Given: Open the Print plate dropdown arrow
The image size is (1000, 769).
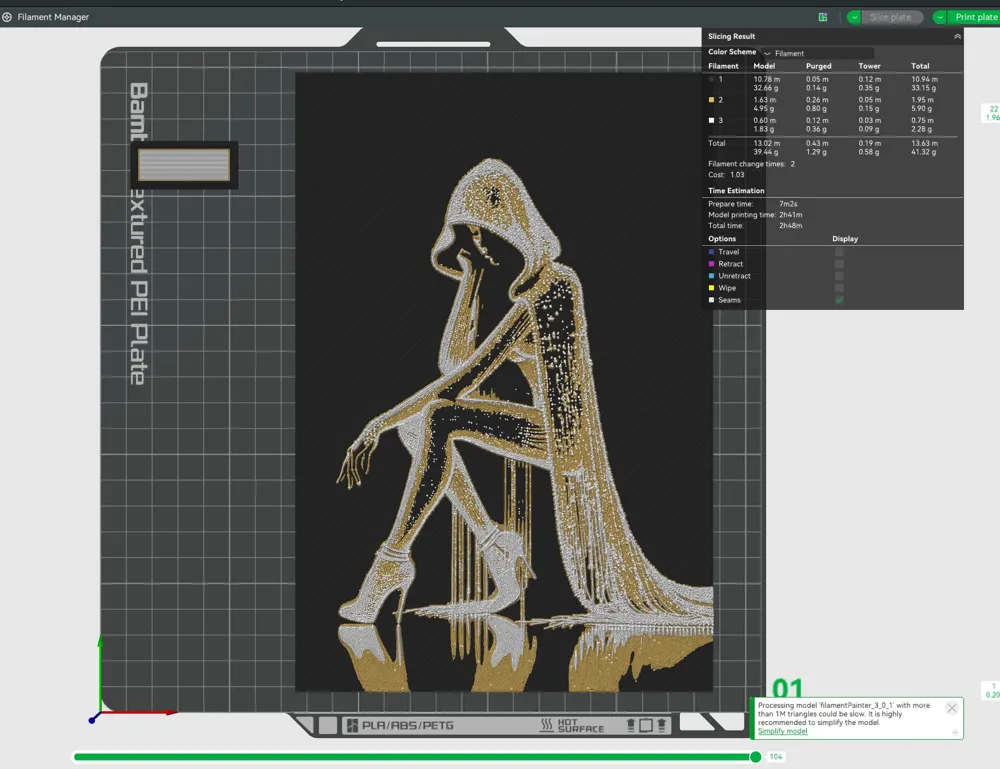Looking at the screenshot, I should click(939, 17).
